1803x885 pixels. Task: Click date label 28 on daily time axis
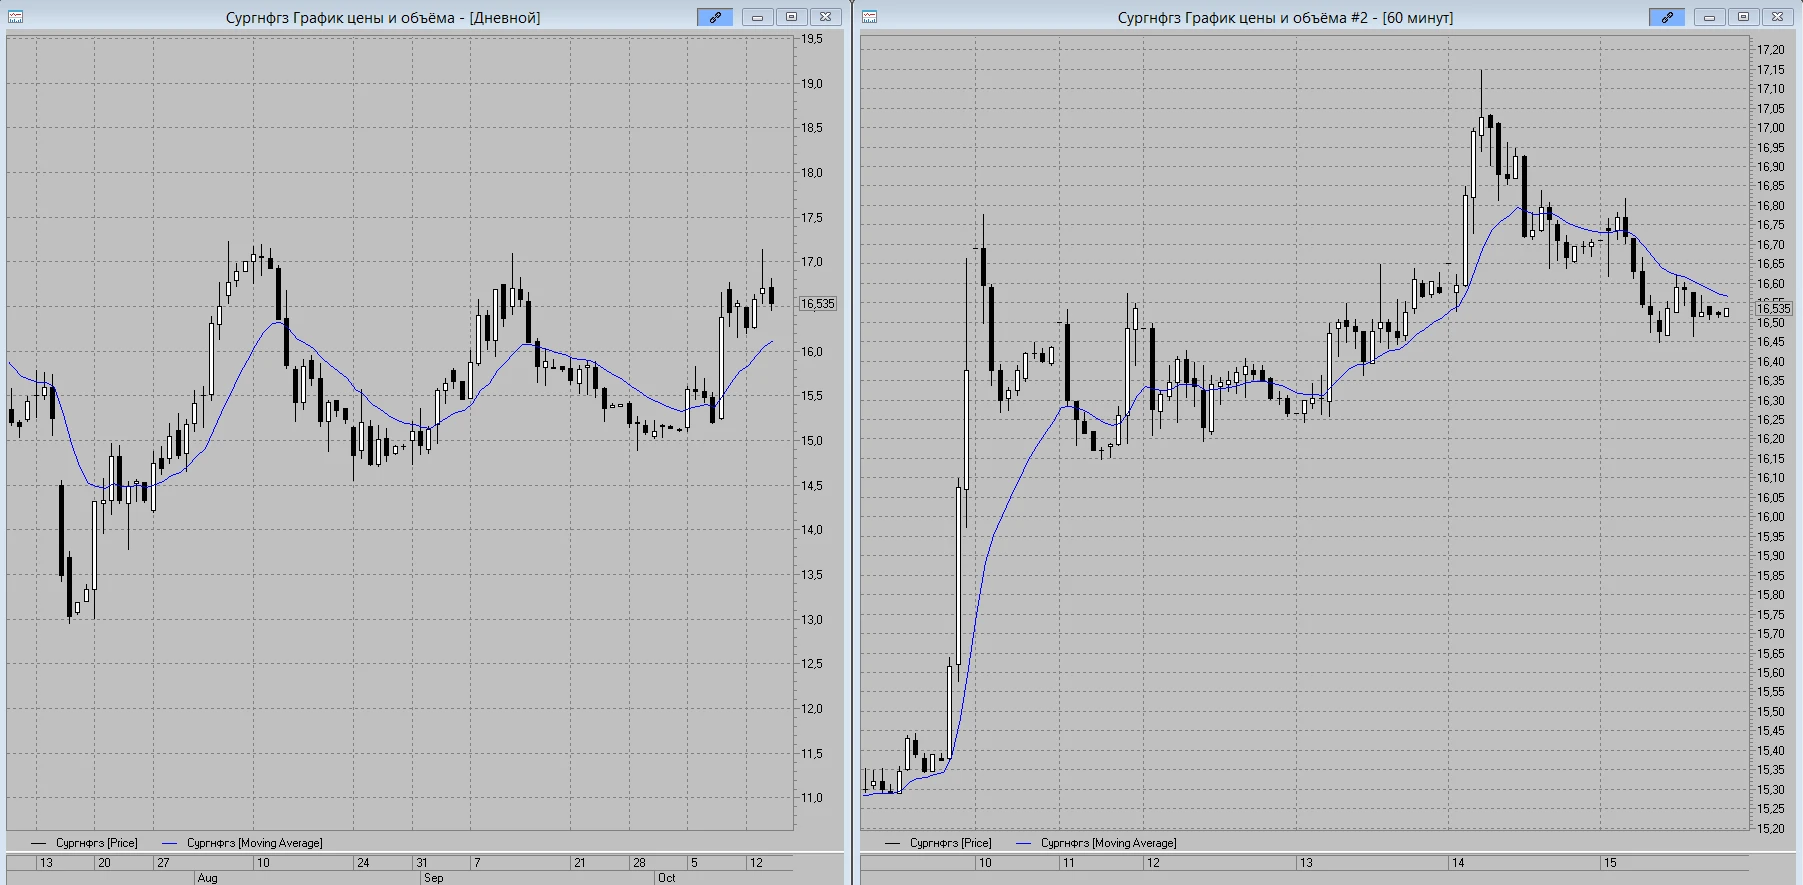(x=639, y=862)
